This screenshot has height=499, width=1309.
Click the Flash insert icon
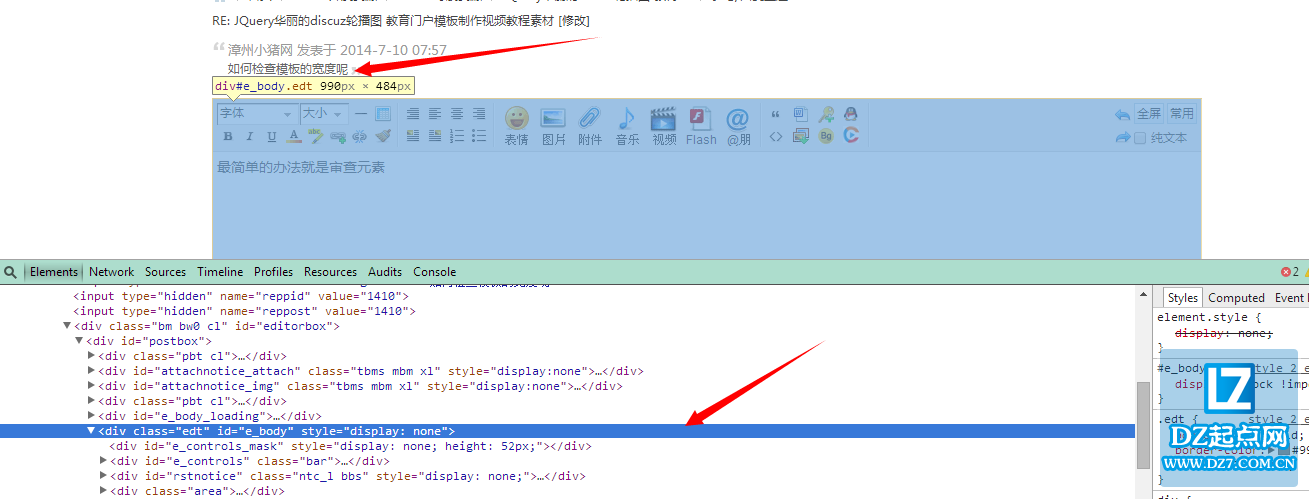[701, 126]
